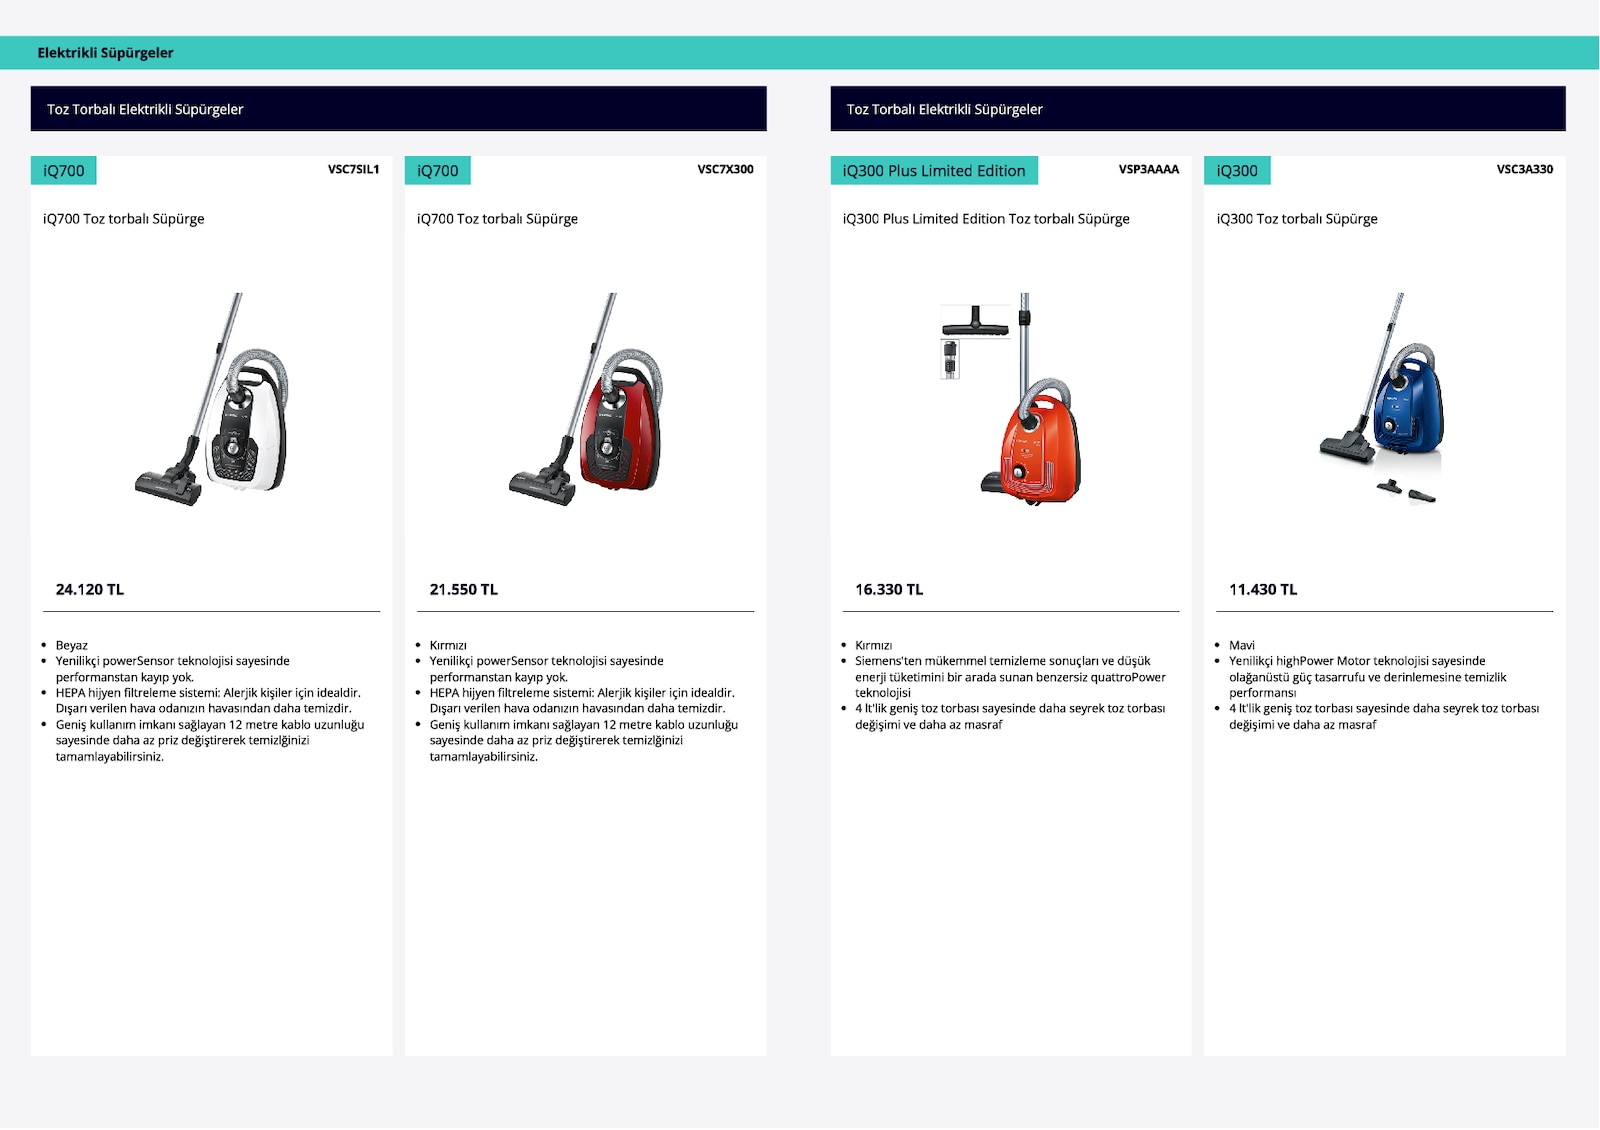Select the "Mavi" color bullet
Viewport: 1600px width, 1130px height.
1242,646
